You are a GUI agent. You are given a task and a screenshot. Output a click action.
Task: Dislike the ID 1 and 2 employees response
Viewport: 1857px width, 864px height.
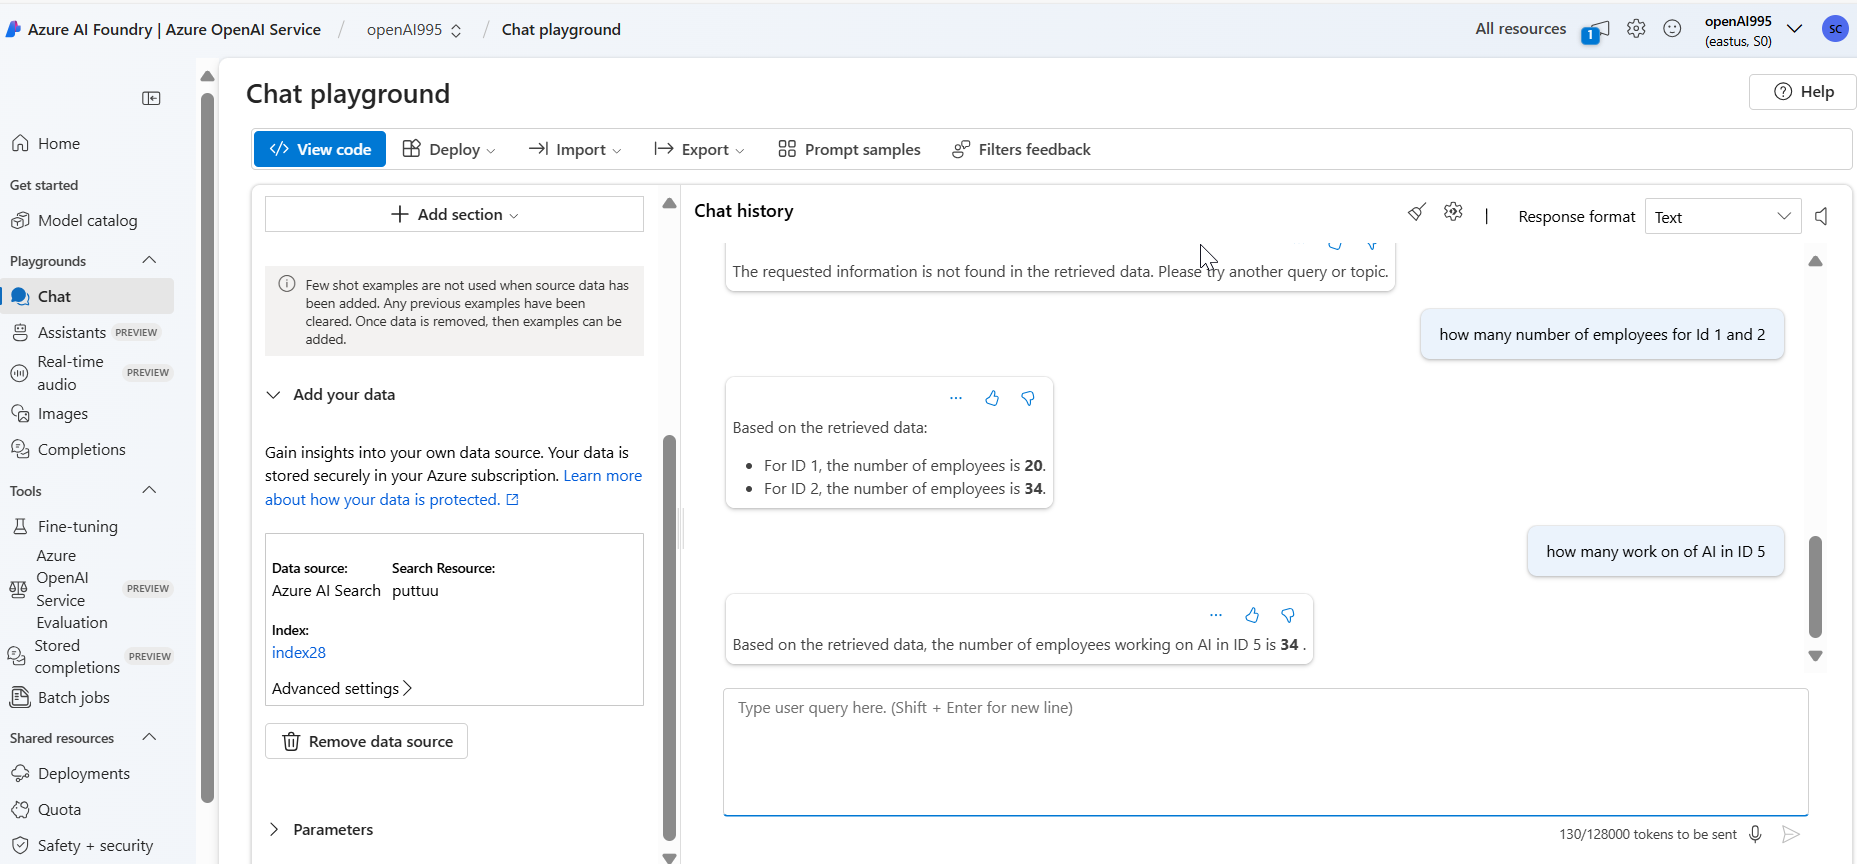[1028, 398]
